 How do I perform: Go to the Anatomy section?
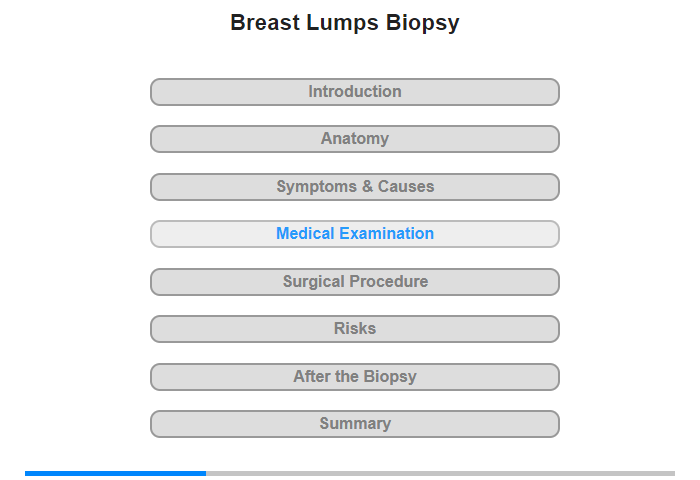(354, 139)
